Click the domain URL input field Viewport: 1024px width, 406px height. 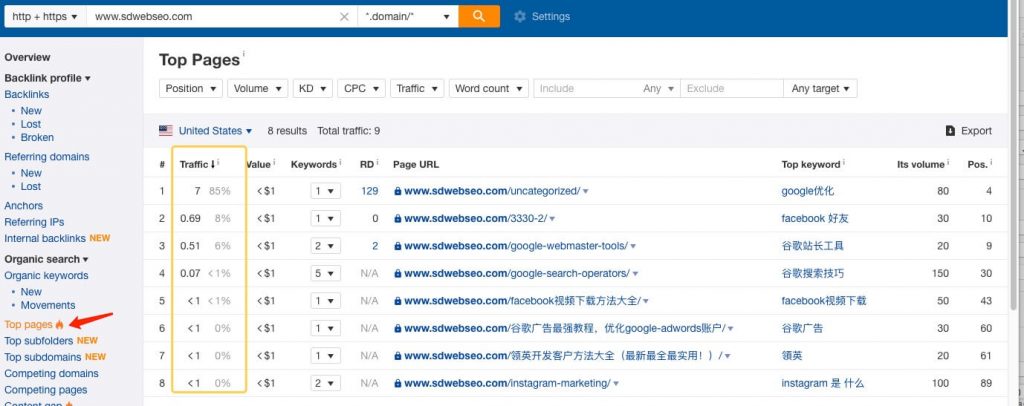tap(212, 16)
